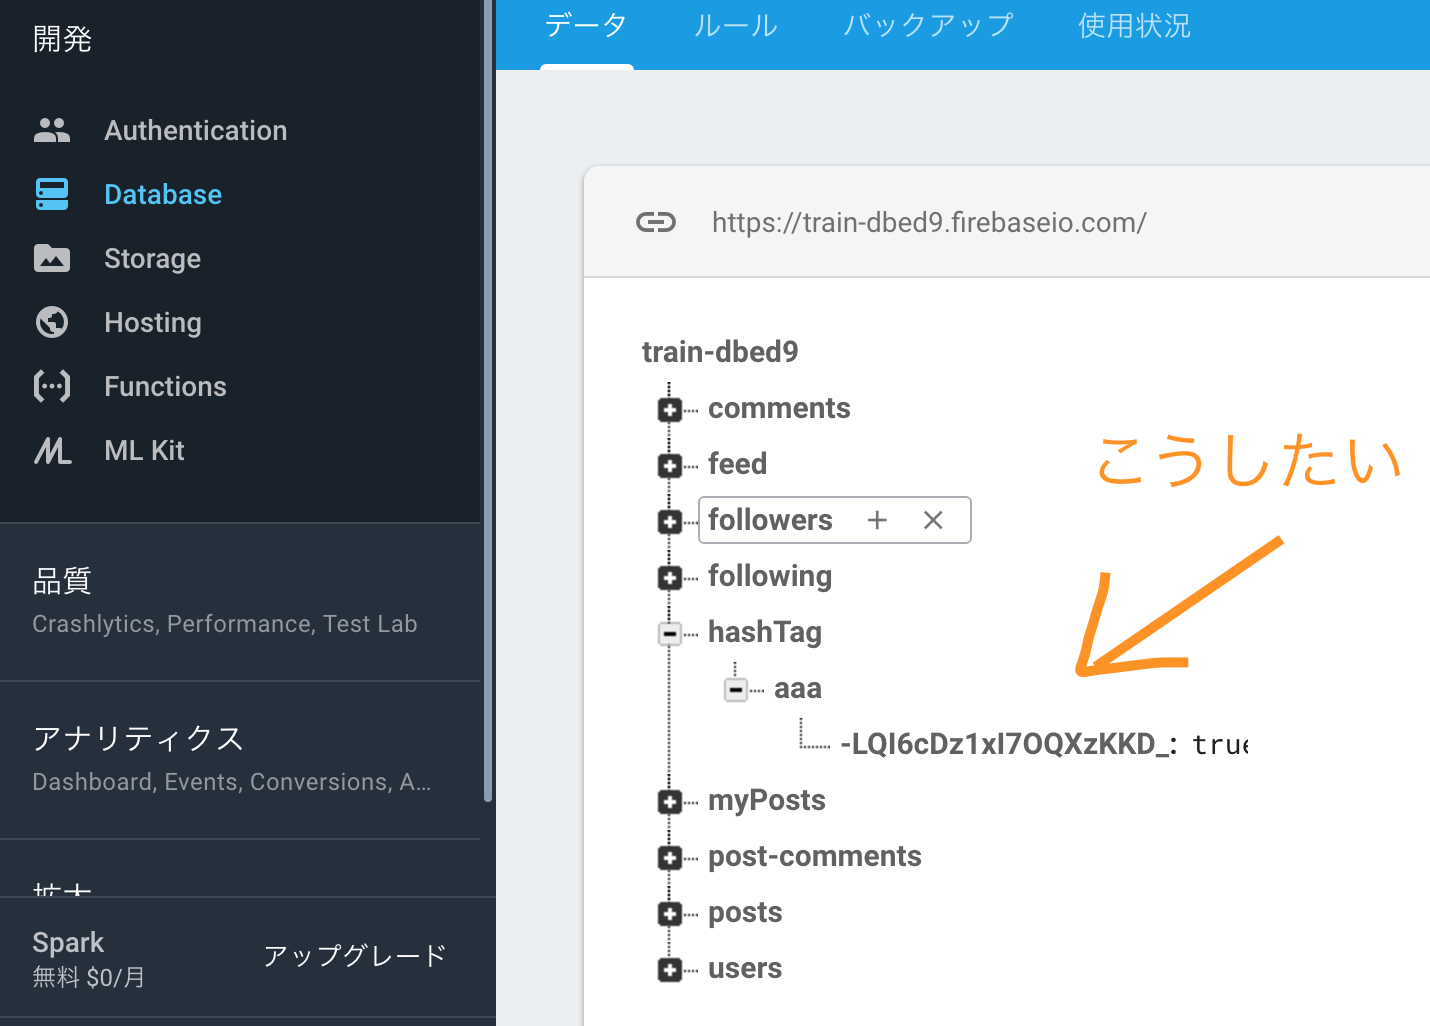Viewport: 1430px width, 1026px height.
Task: Select the Hosting globe icon
Action: [x=52, y=322]
